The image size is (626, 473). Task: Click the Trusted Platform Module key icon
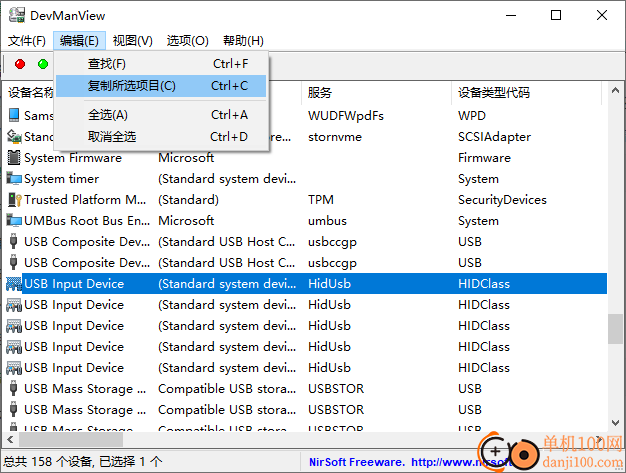click(14, 200)
